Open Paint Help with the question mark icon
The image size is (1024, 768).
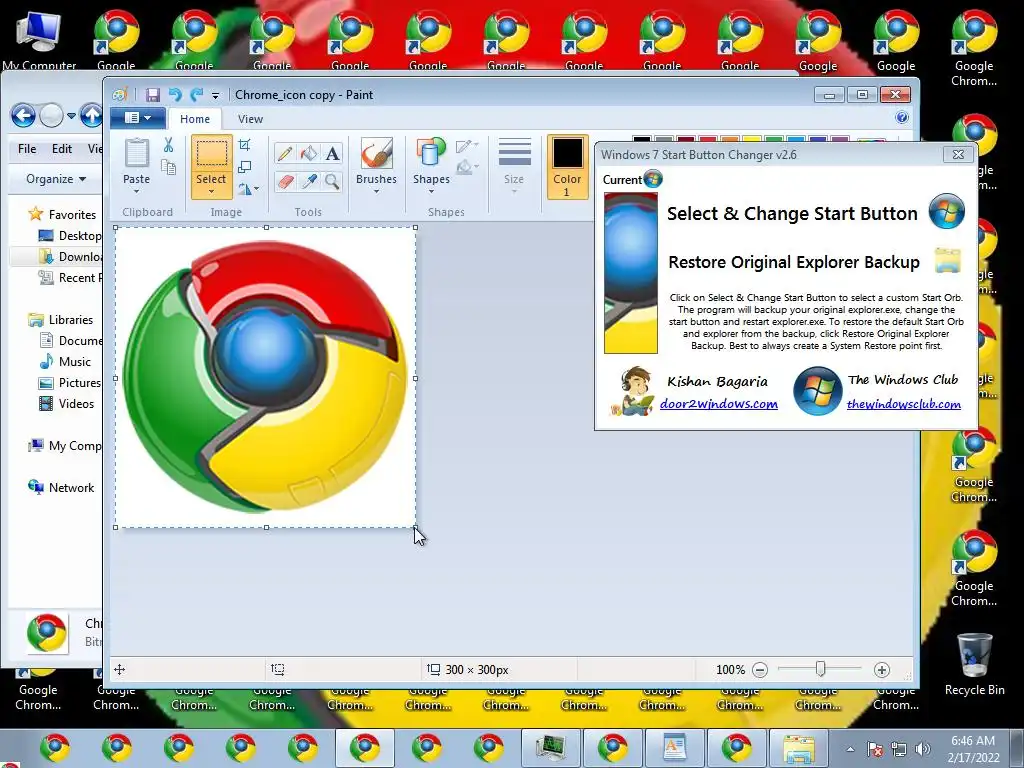[x=902, y=118]
